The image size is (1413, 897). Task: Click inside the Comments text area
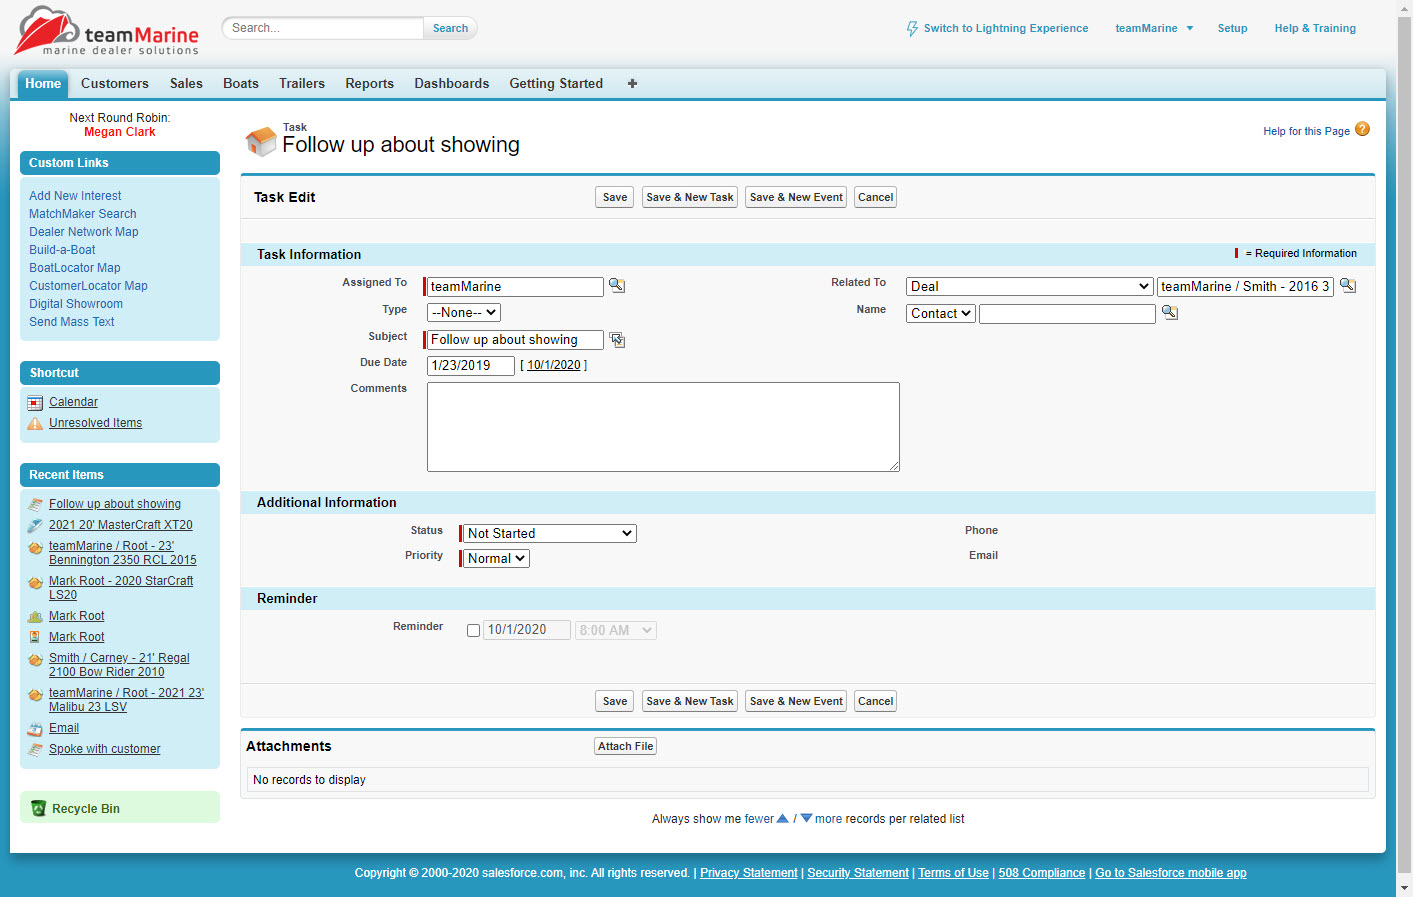coord(663,427)
